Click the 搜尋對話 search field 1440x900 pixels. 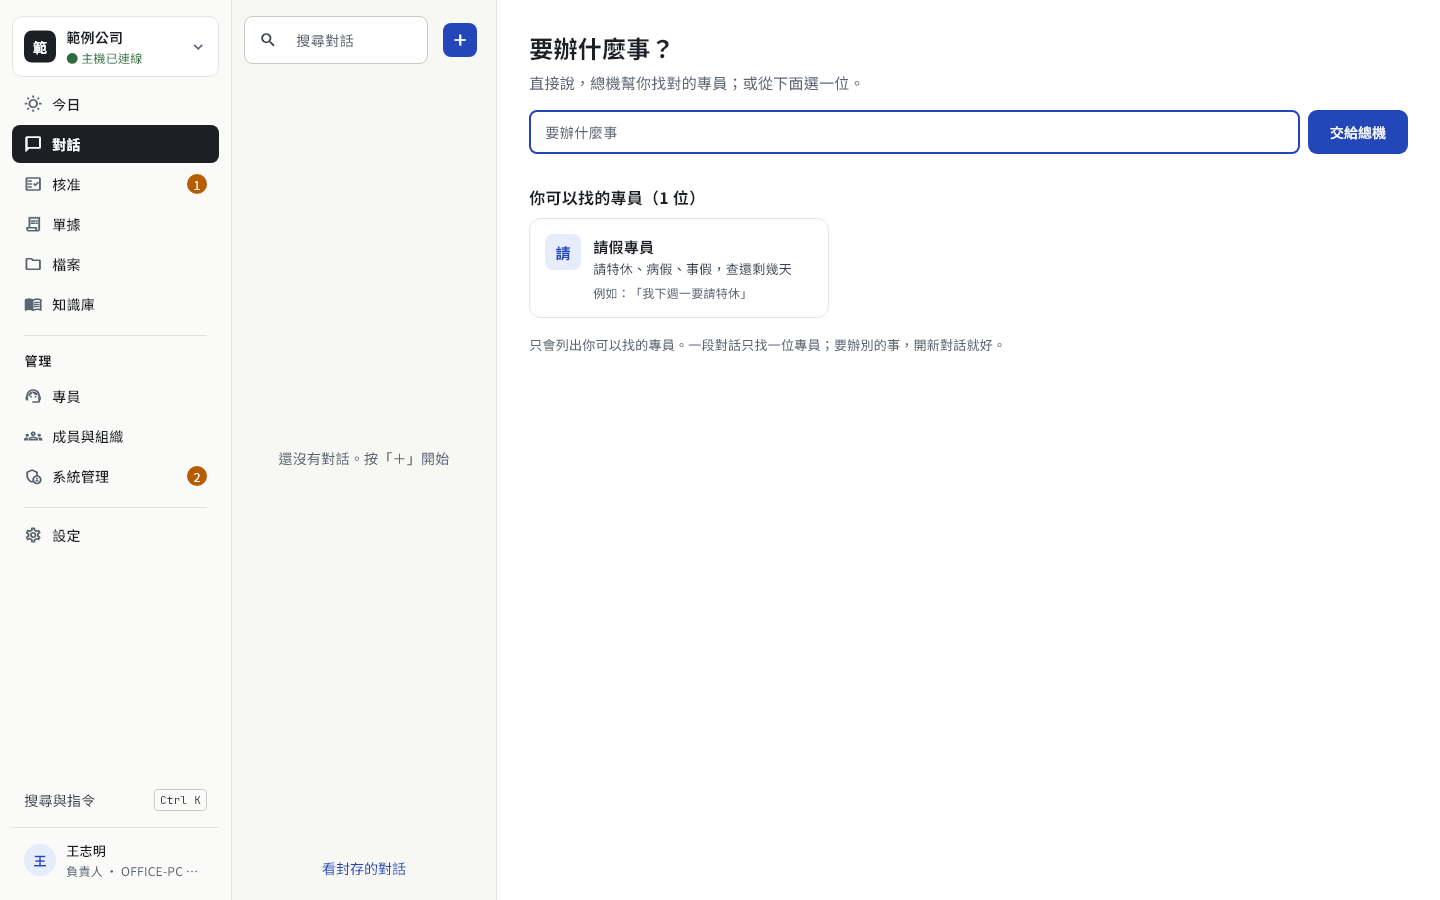pos(336,40)
